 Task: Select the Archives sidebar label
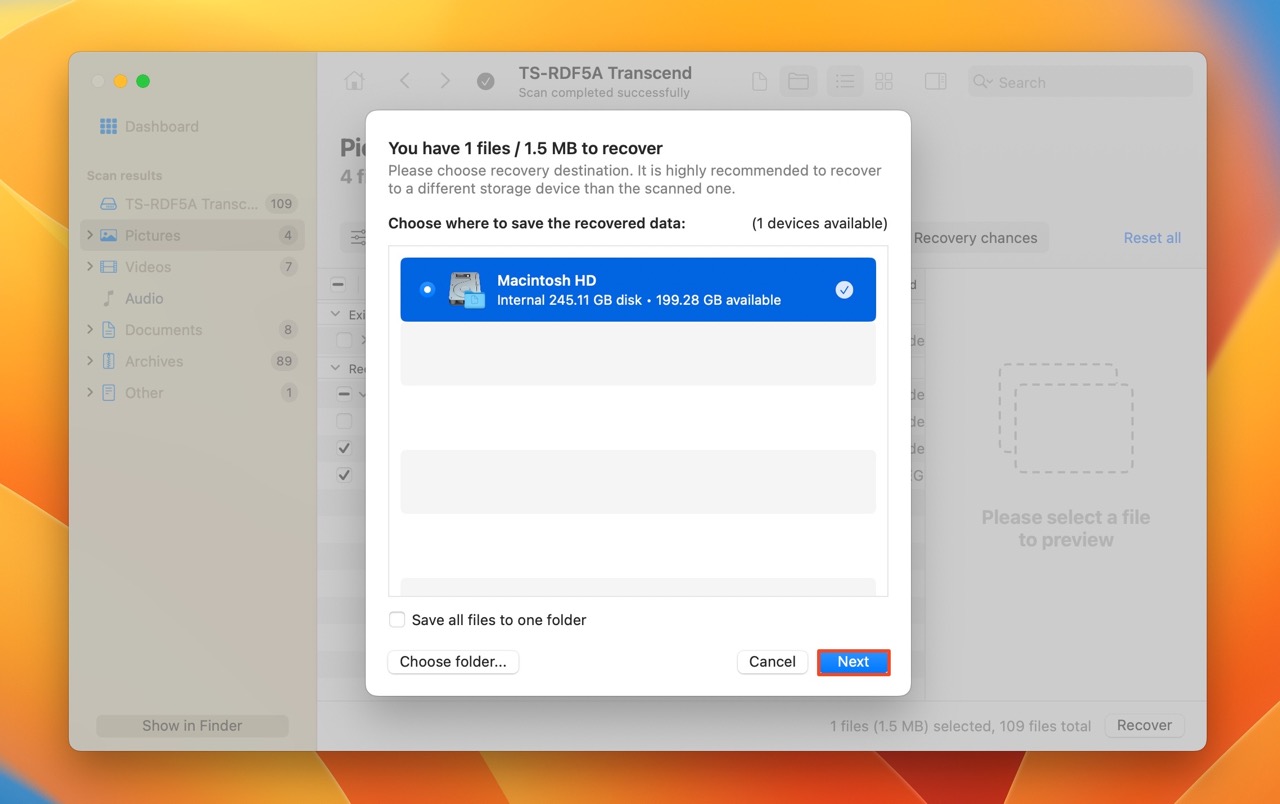(x=154, y=361)
